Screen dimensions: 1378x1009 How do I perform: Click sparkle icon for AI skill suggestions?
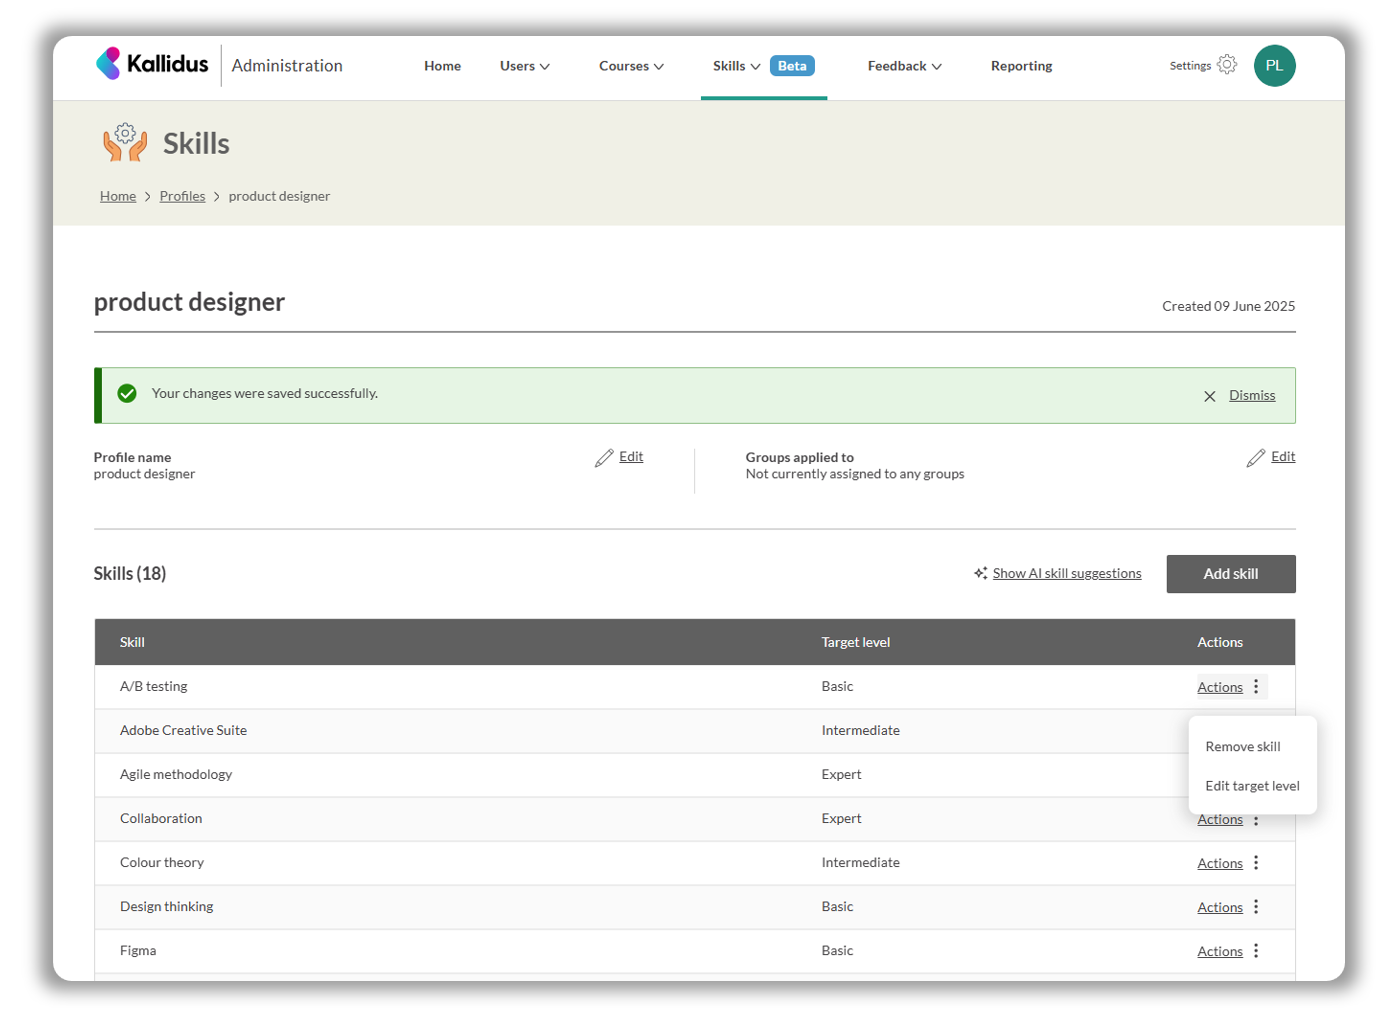click(980, 573)
